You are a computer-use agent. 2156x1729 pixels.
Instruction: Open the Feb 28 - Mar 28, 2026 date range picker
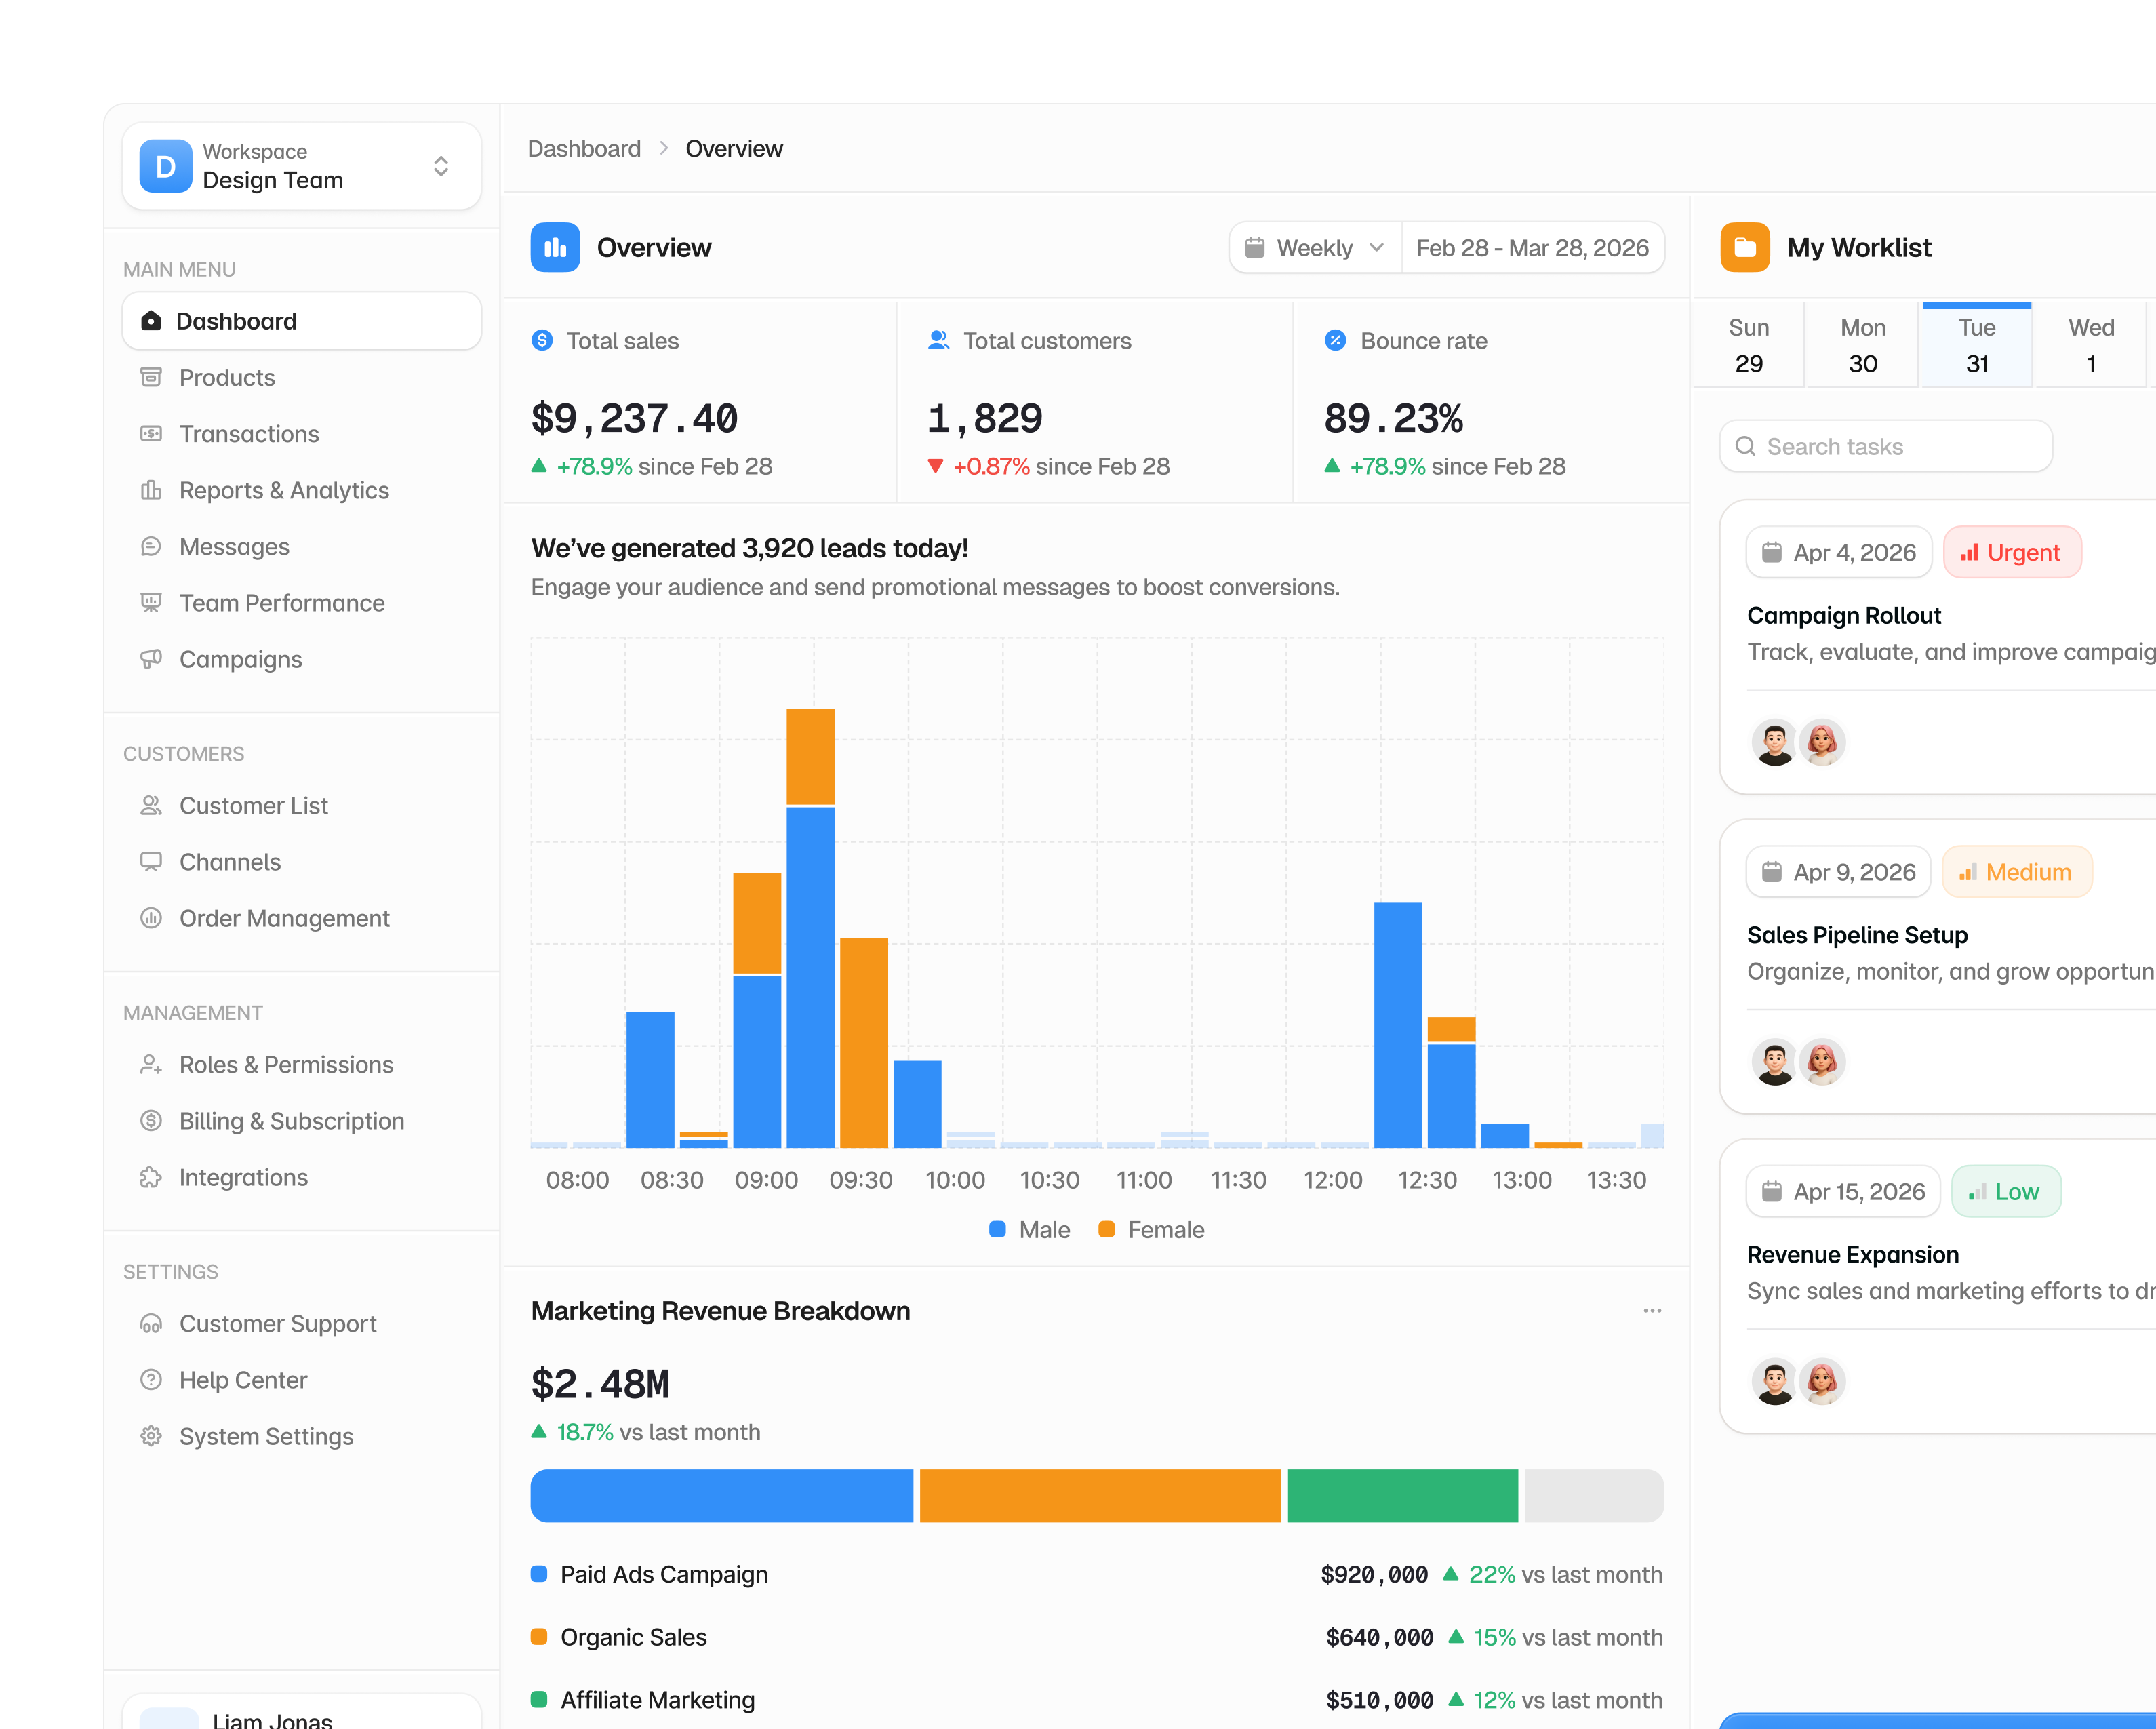point(1533,247)
